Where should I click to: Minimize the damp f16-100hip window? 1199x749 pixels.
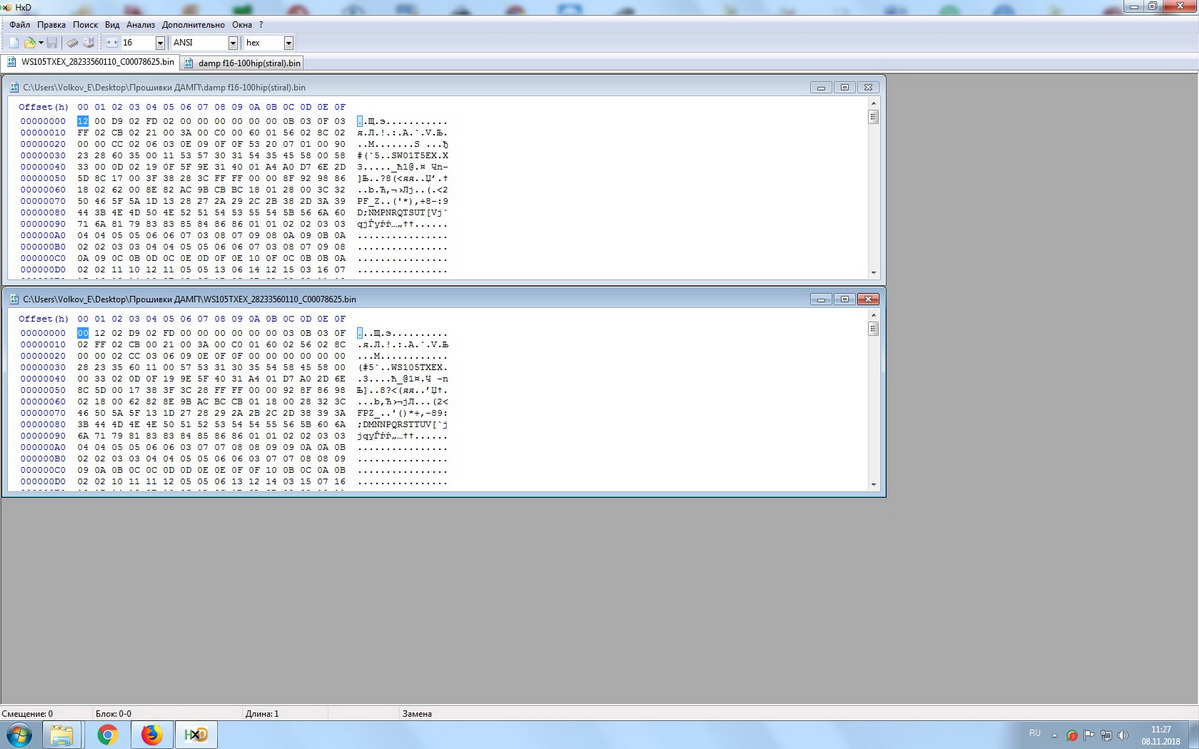pyautogui.click(x=820, y=87)
